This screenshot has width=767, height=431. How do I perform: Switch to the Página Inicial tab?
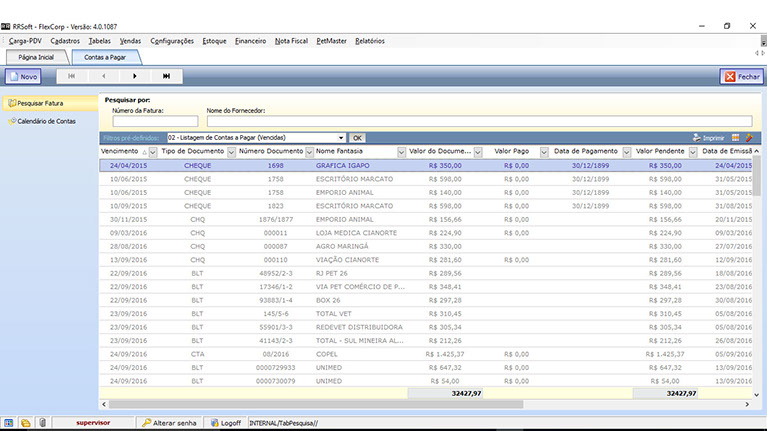pyautogui.click(x=36, y=57)
